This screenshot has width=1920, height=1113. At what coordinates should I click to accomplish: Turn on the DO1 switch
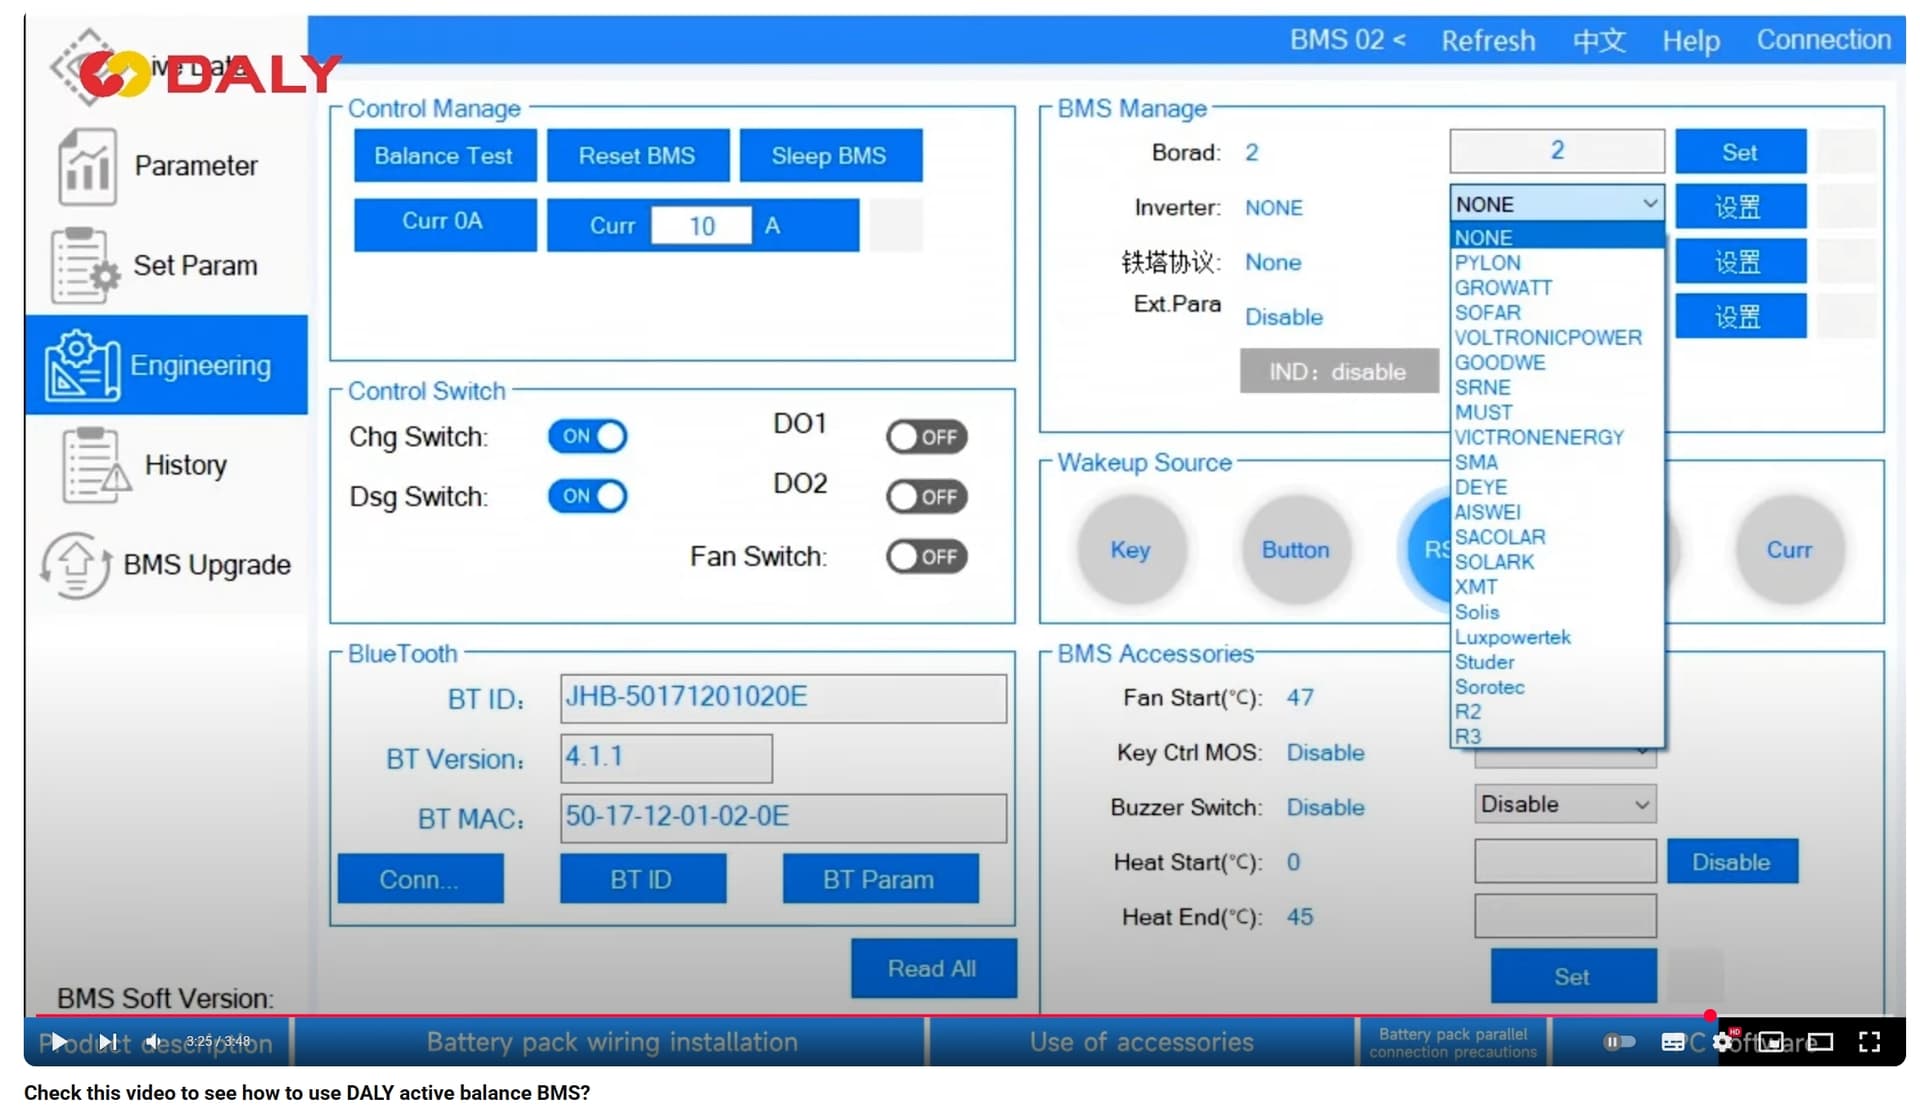pyautogui.click(x=926, y=437)
